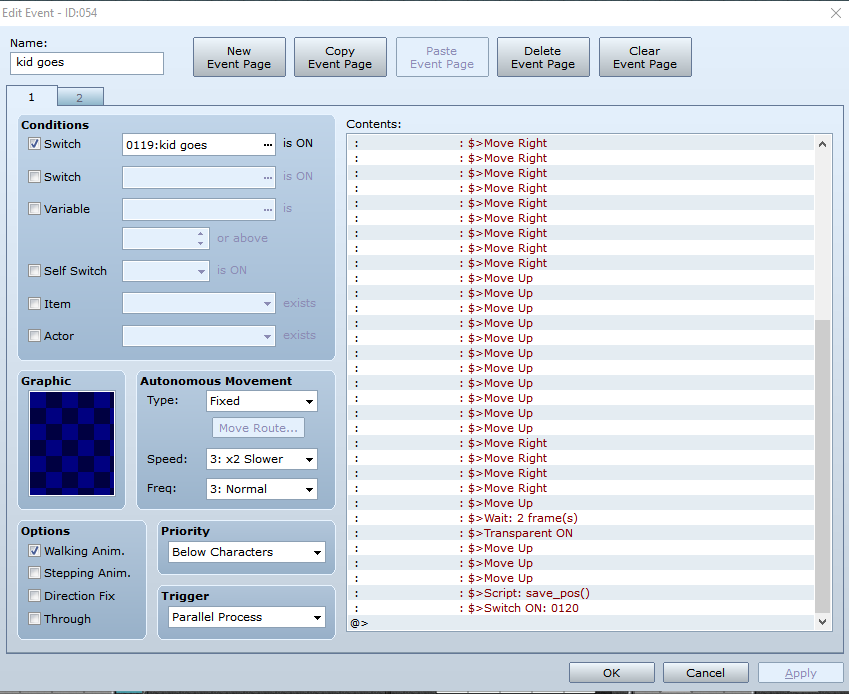Select event page 1 tab
Image resolution: width=849 pixels, height=694 pixels.
coord(32,96)
